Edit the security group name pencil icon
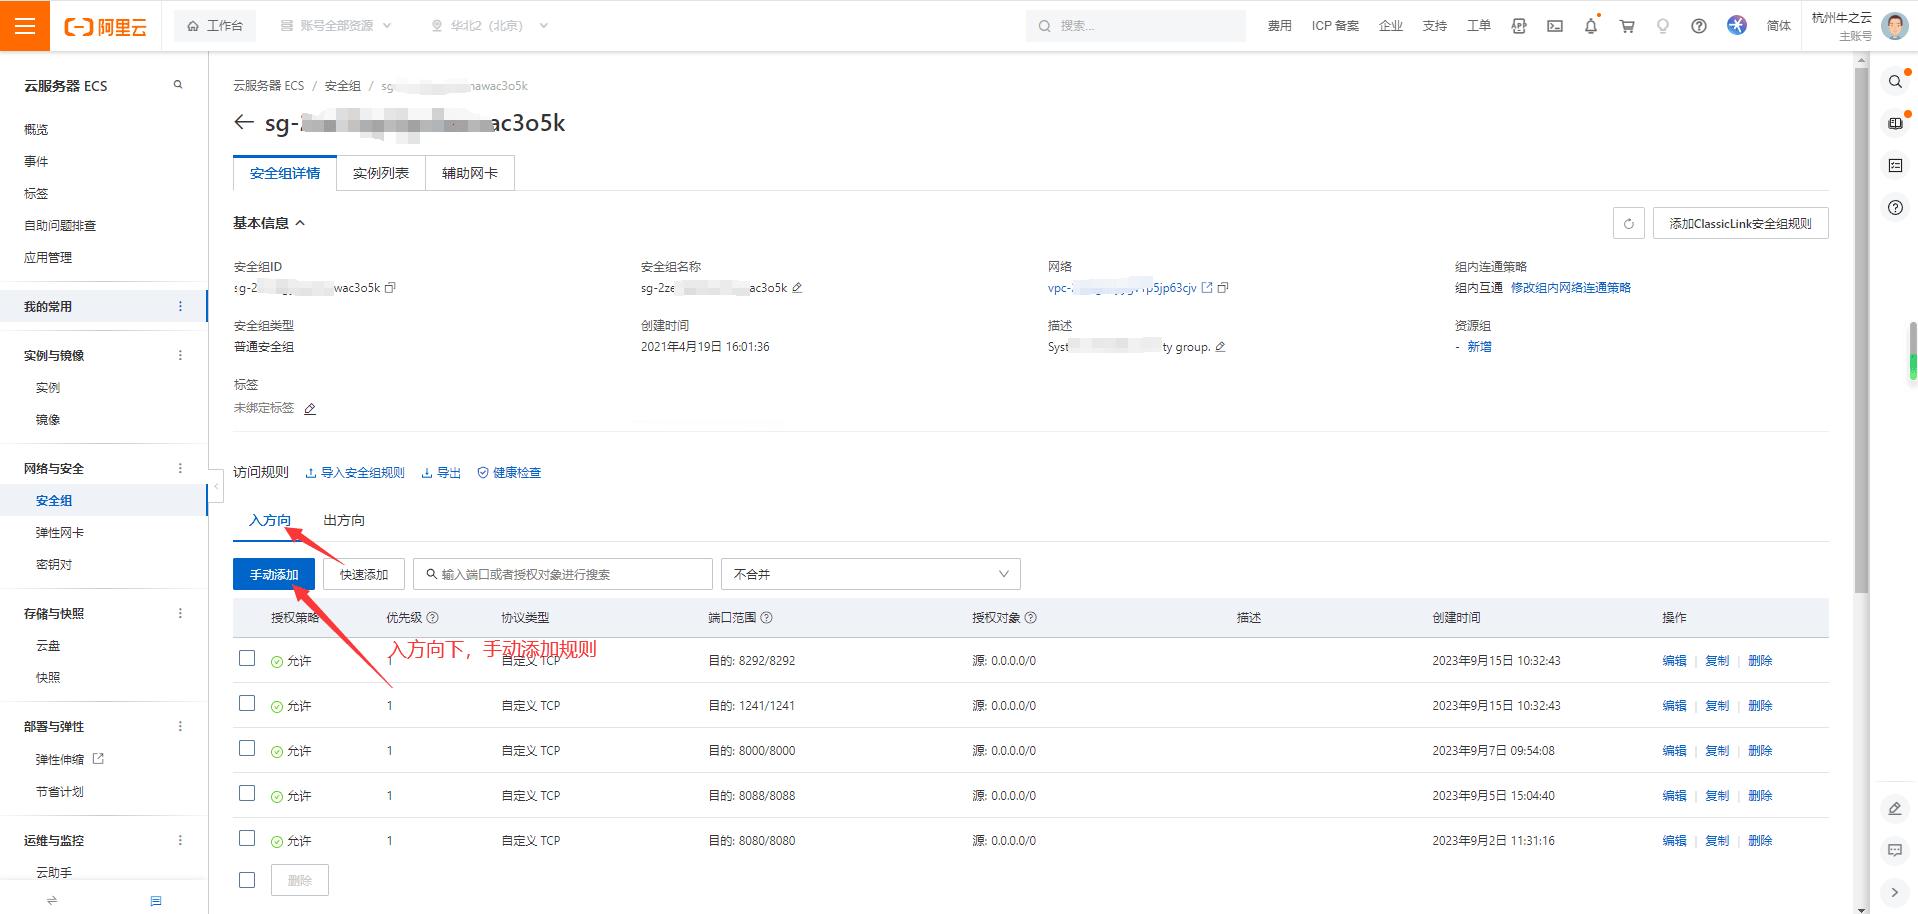The image size is (1918, 914). click(x=797, y=288)
